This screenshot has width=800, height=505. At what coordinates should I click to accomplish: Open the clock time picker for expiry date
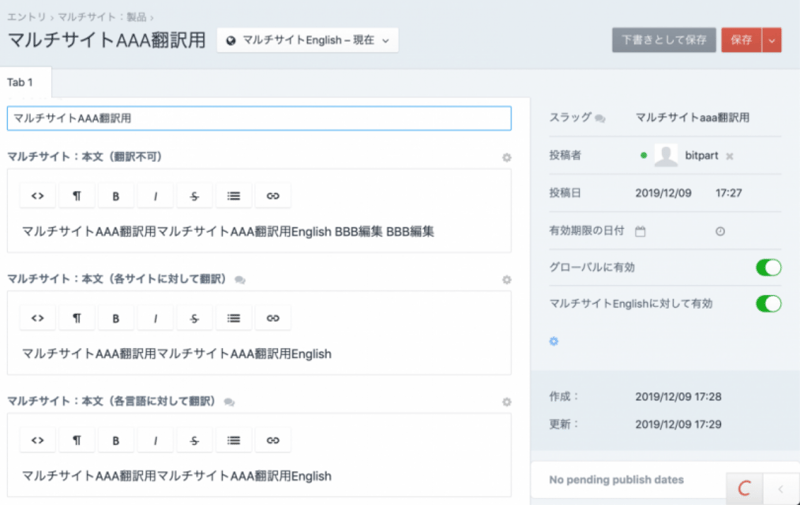click(720, 231)
